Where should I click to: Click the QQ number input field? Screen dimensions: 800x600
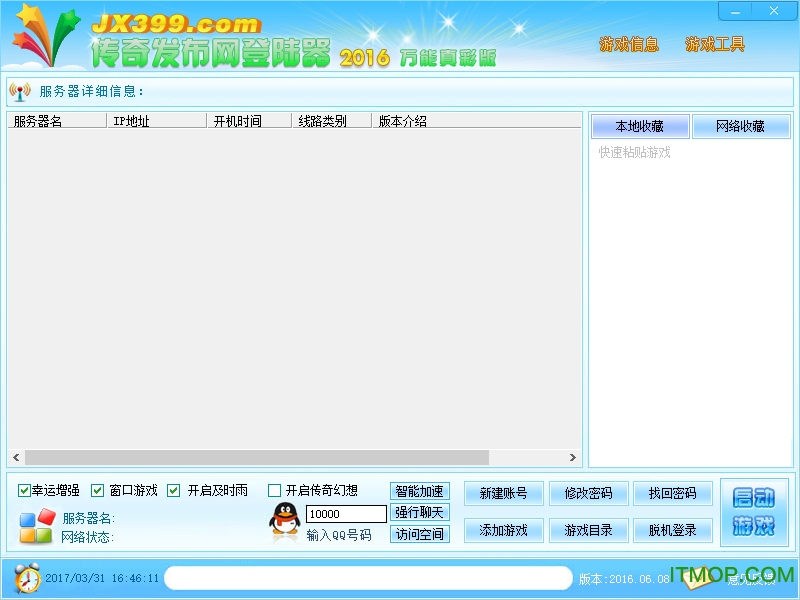[346, 514]
